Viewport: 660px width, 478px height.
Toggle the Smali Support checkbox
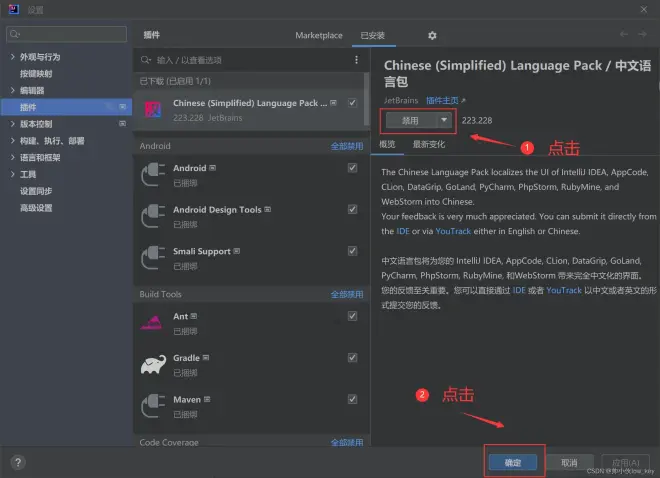coord(352,251)
